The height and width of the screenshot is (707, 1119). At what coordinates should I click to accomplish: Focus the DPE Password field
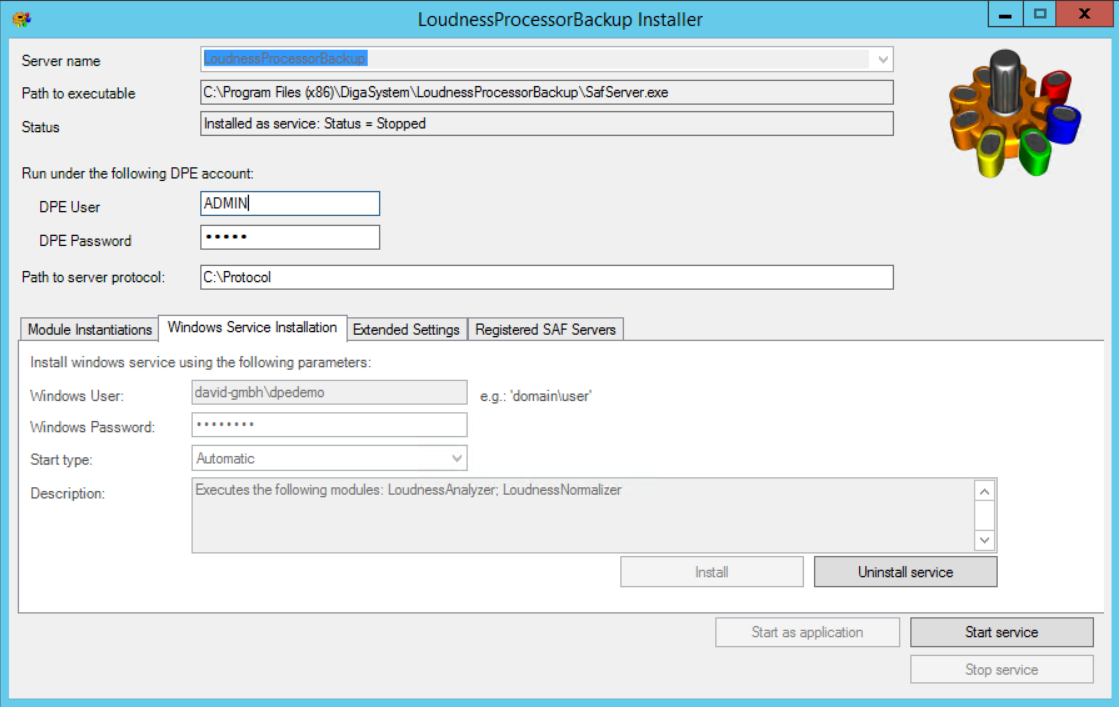pos(290,238)
